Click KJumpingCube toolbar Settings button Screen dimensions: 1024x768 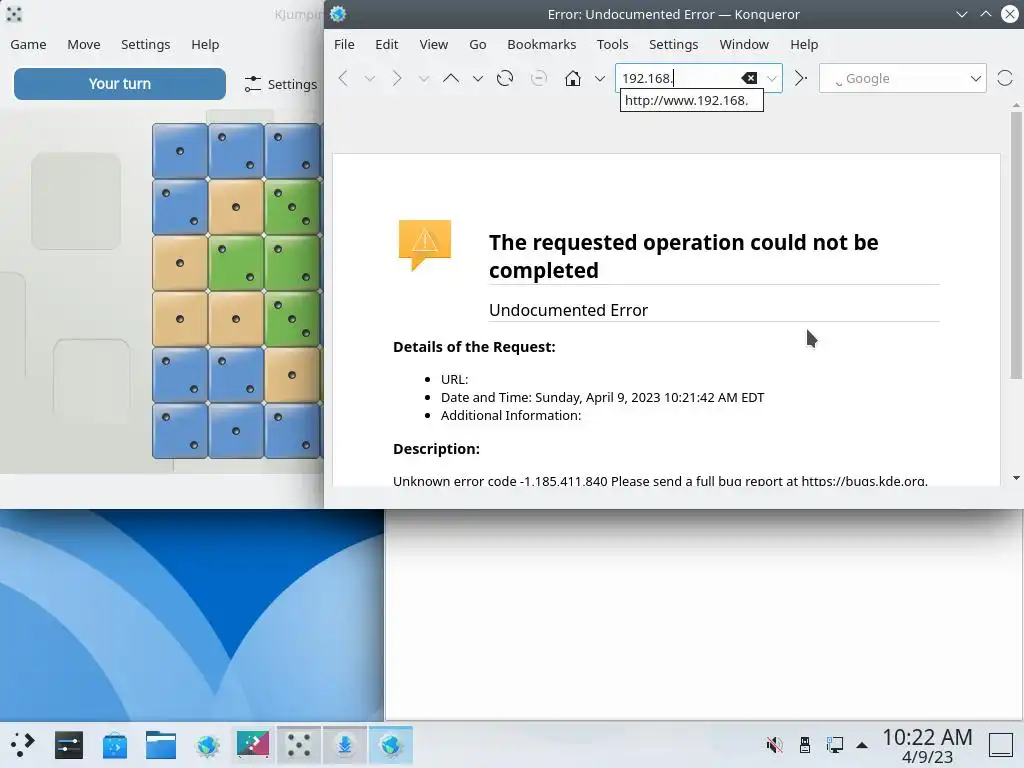click(281, 84)
